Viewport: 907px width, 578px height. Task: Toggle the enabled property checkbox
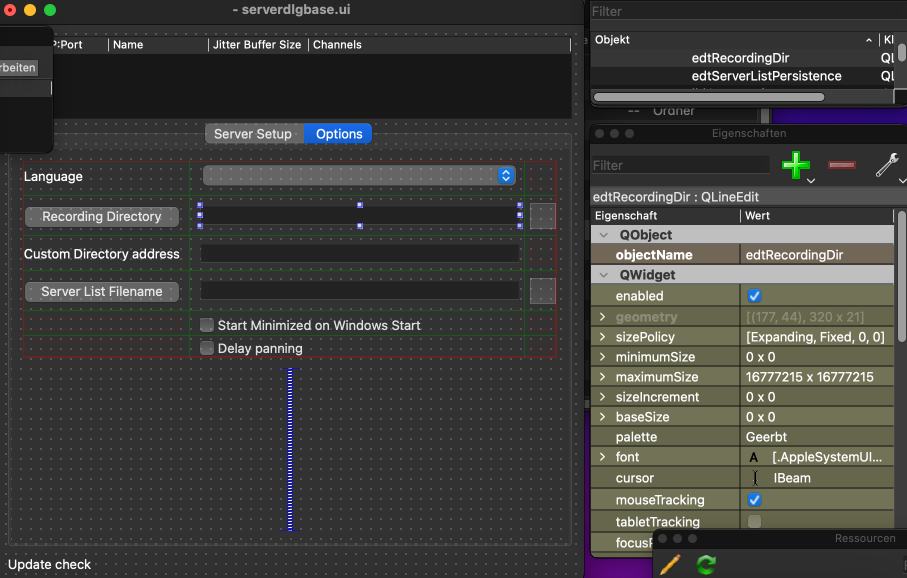click(x=754, y=296)
